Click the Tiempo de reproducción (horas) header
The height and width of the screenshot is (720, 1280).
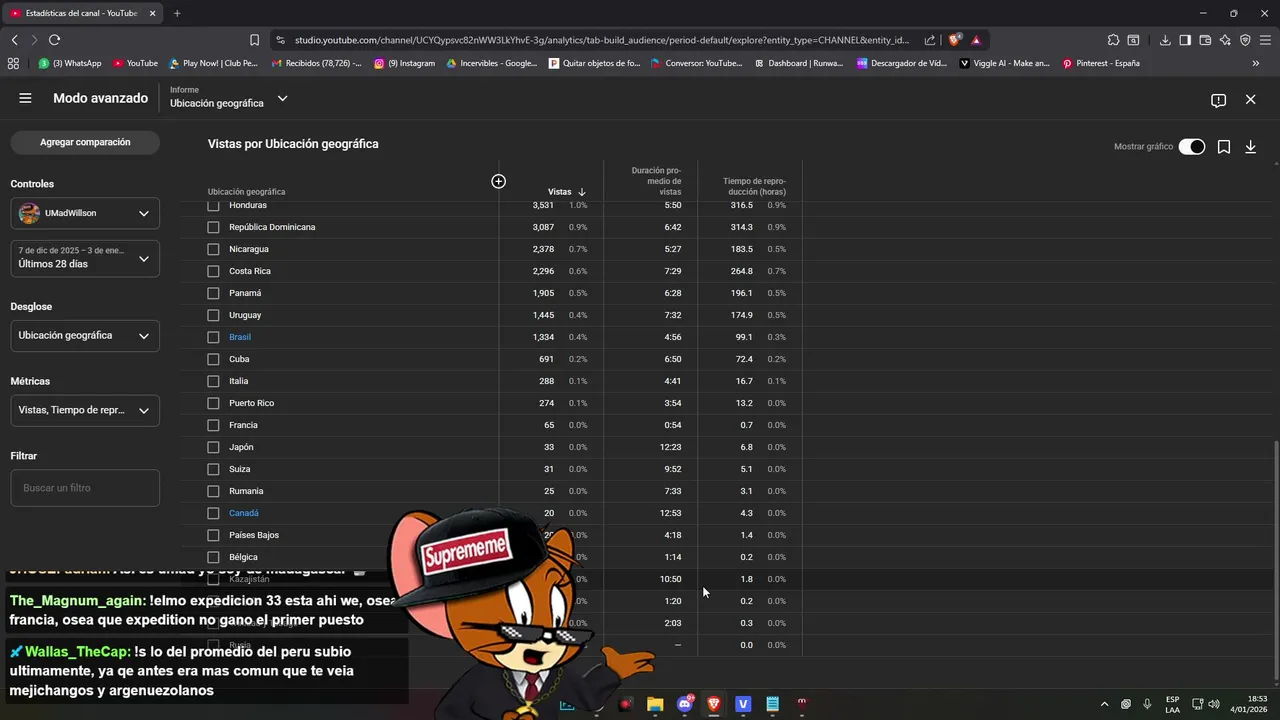coord(754,187)
